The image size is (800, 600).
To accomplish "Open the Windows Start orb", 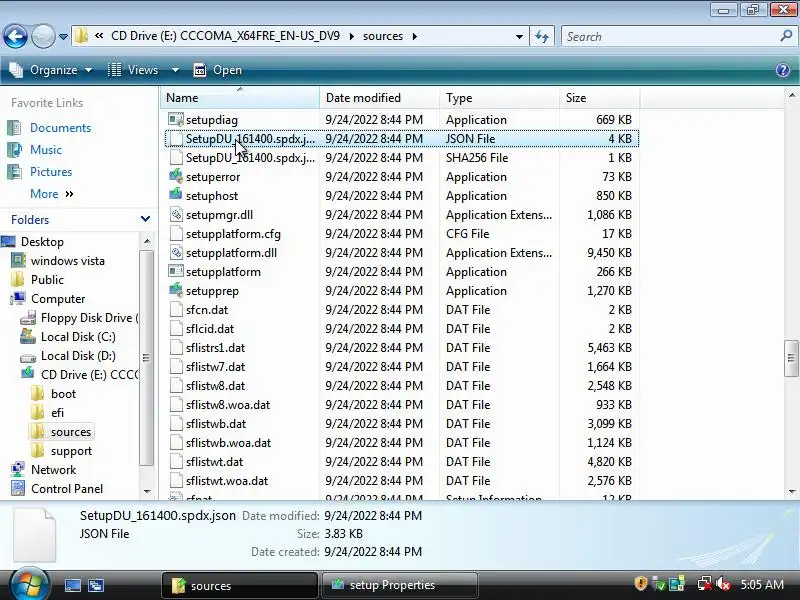I will click(28, 583).
